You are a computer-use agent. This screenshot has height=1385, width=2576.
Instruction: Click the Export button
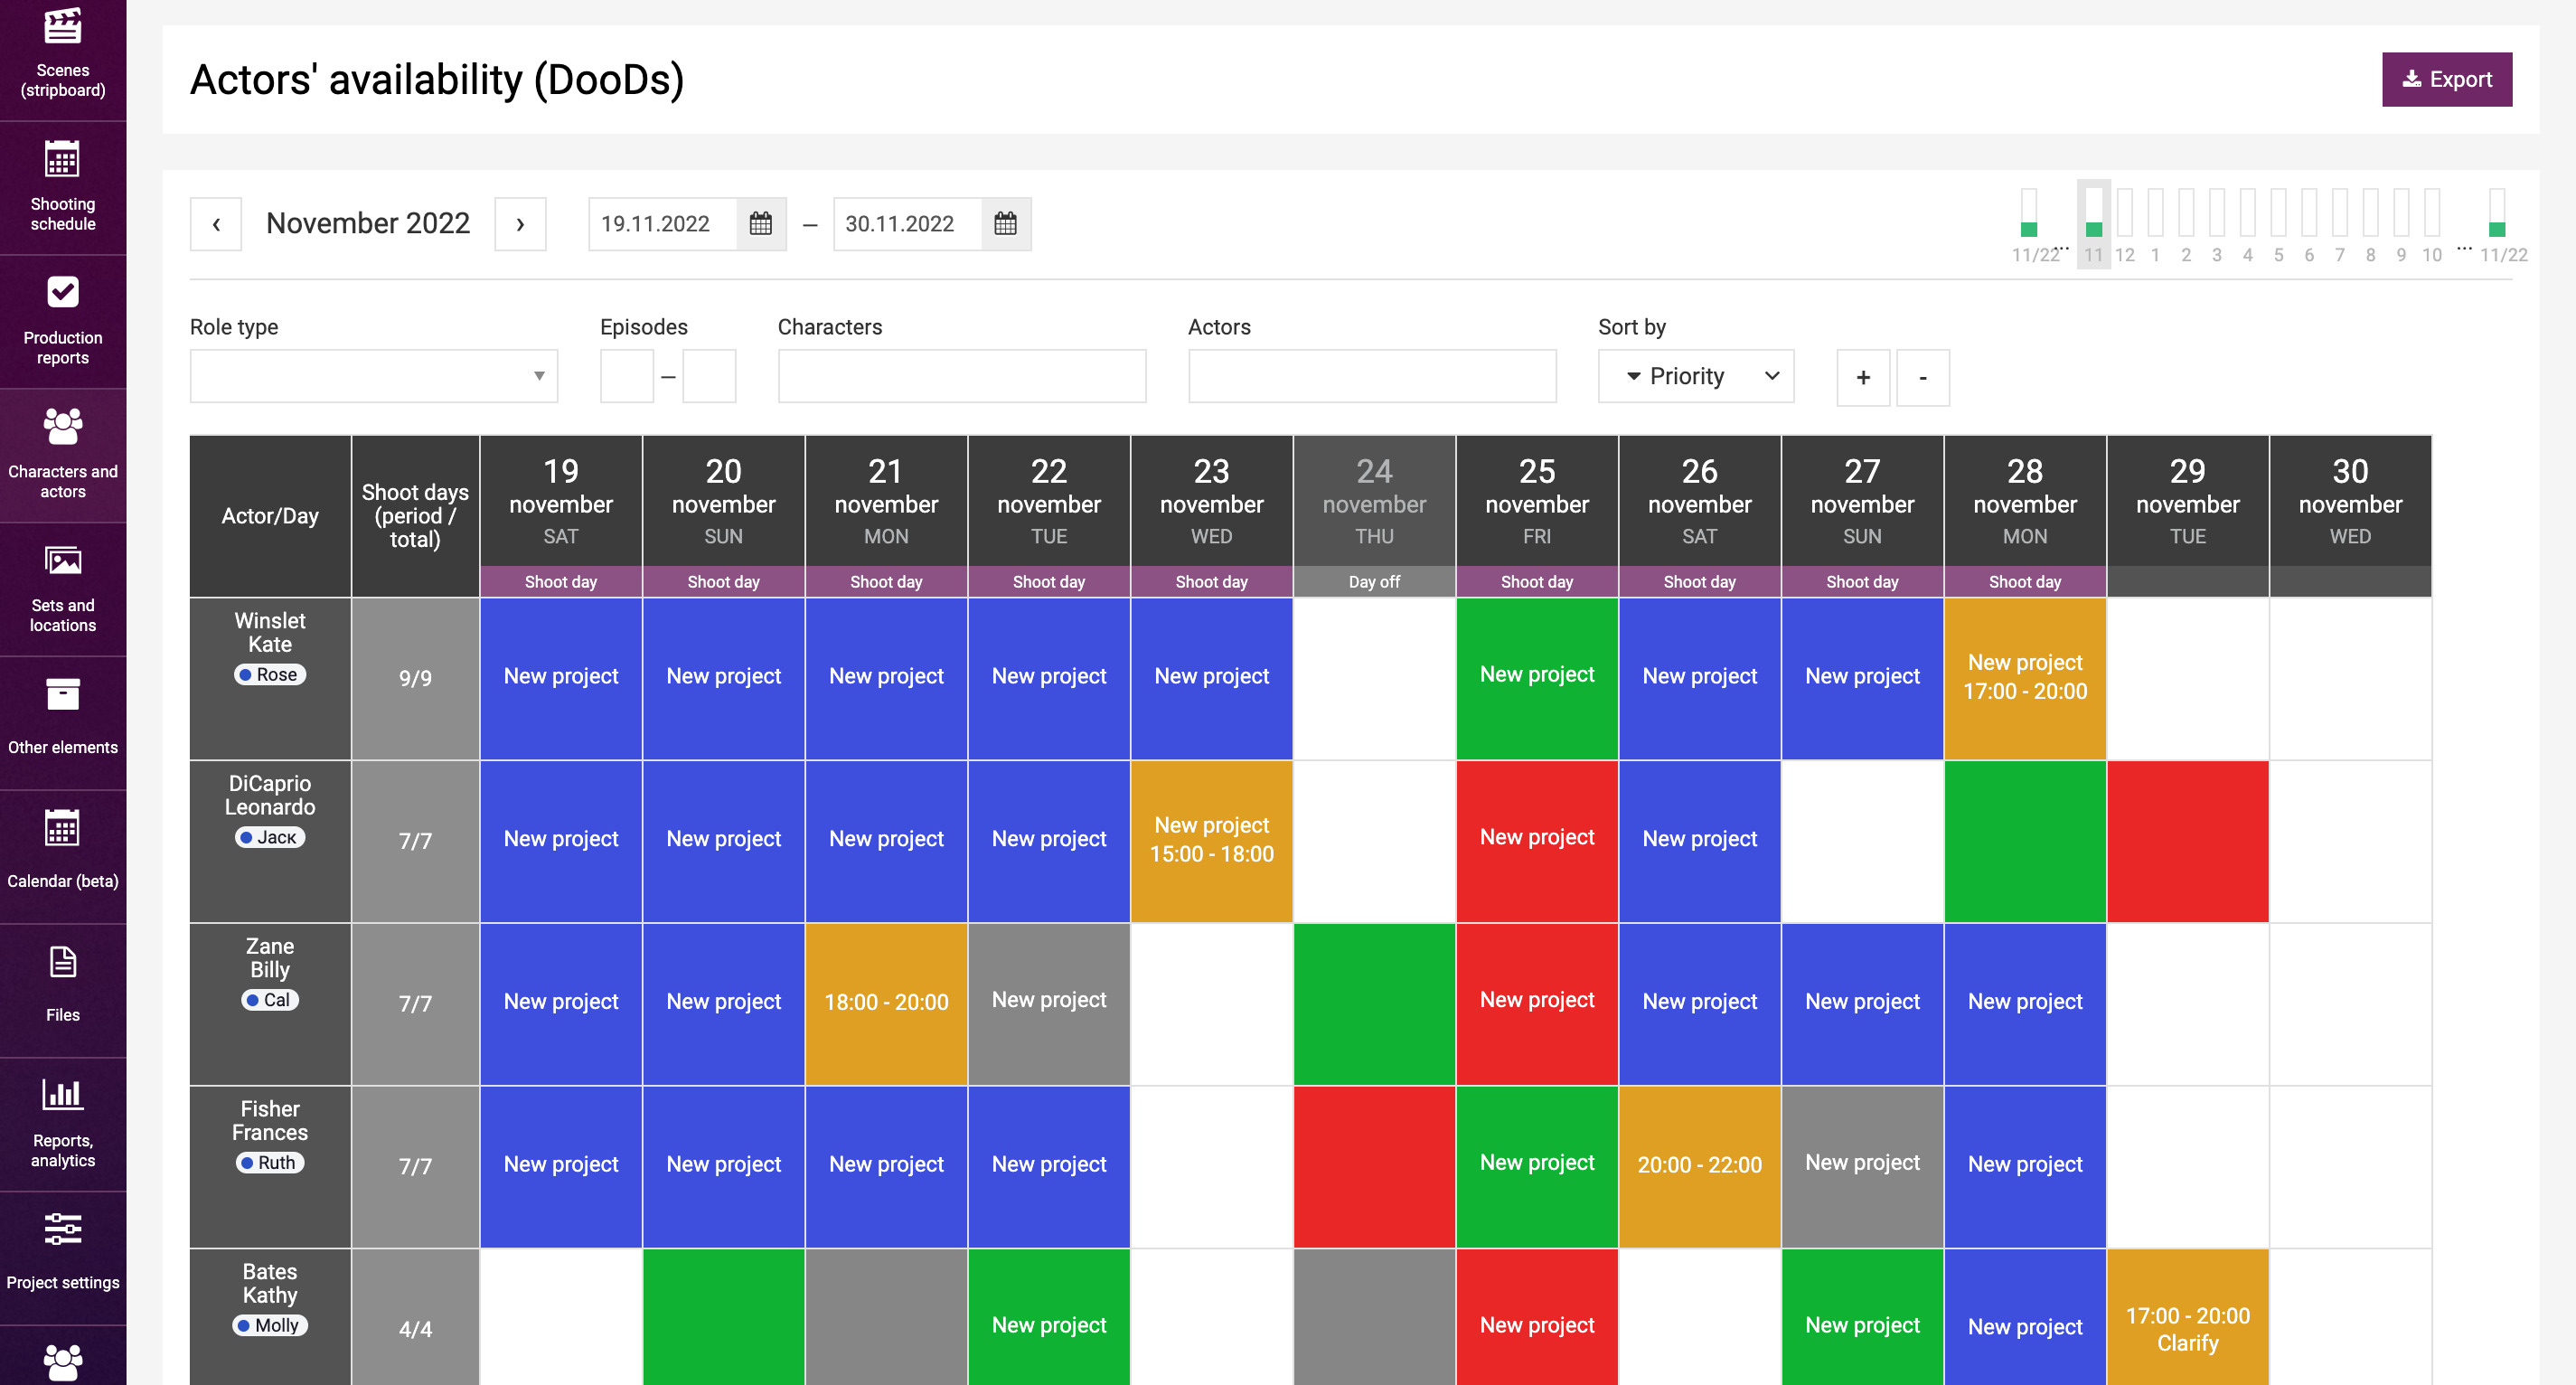(2445, 79)
